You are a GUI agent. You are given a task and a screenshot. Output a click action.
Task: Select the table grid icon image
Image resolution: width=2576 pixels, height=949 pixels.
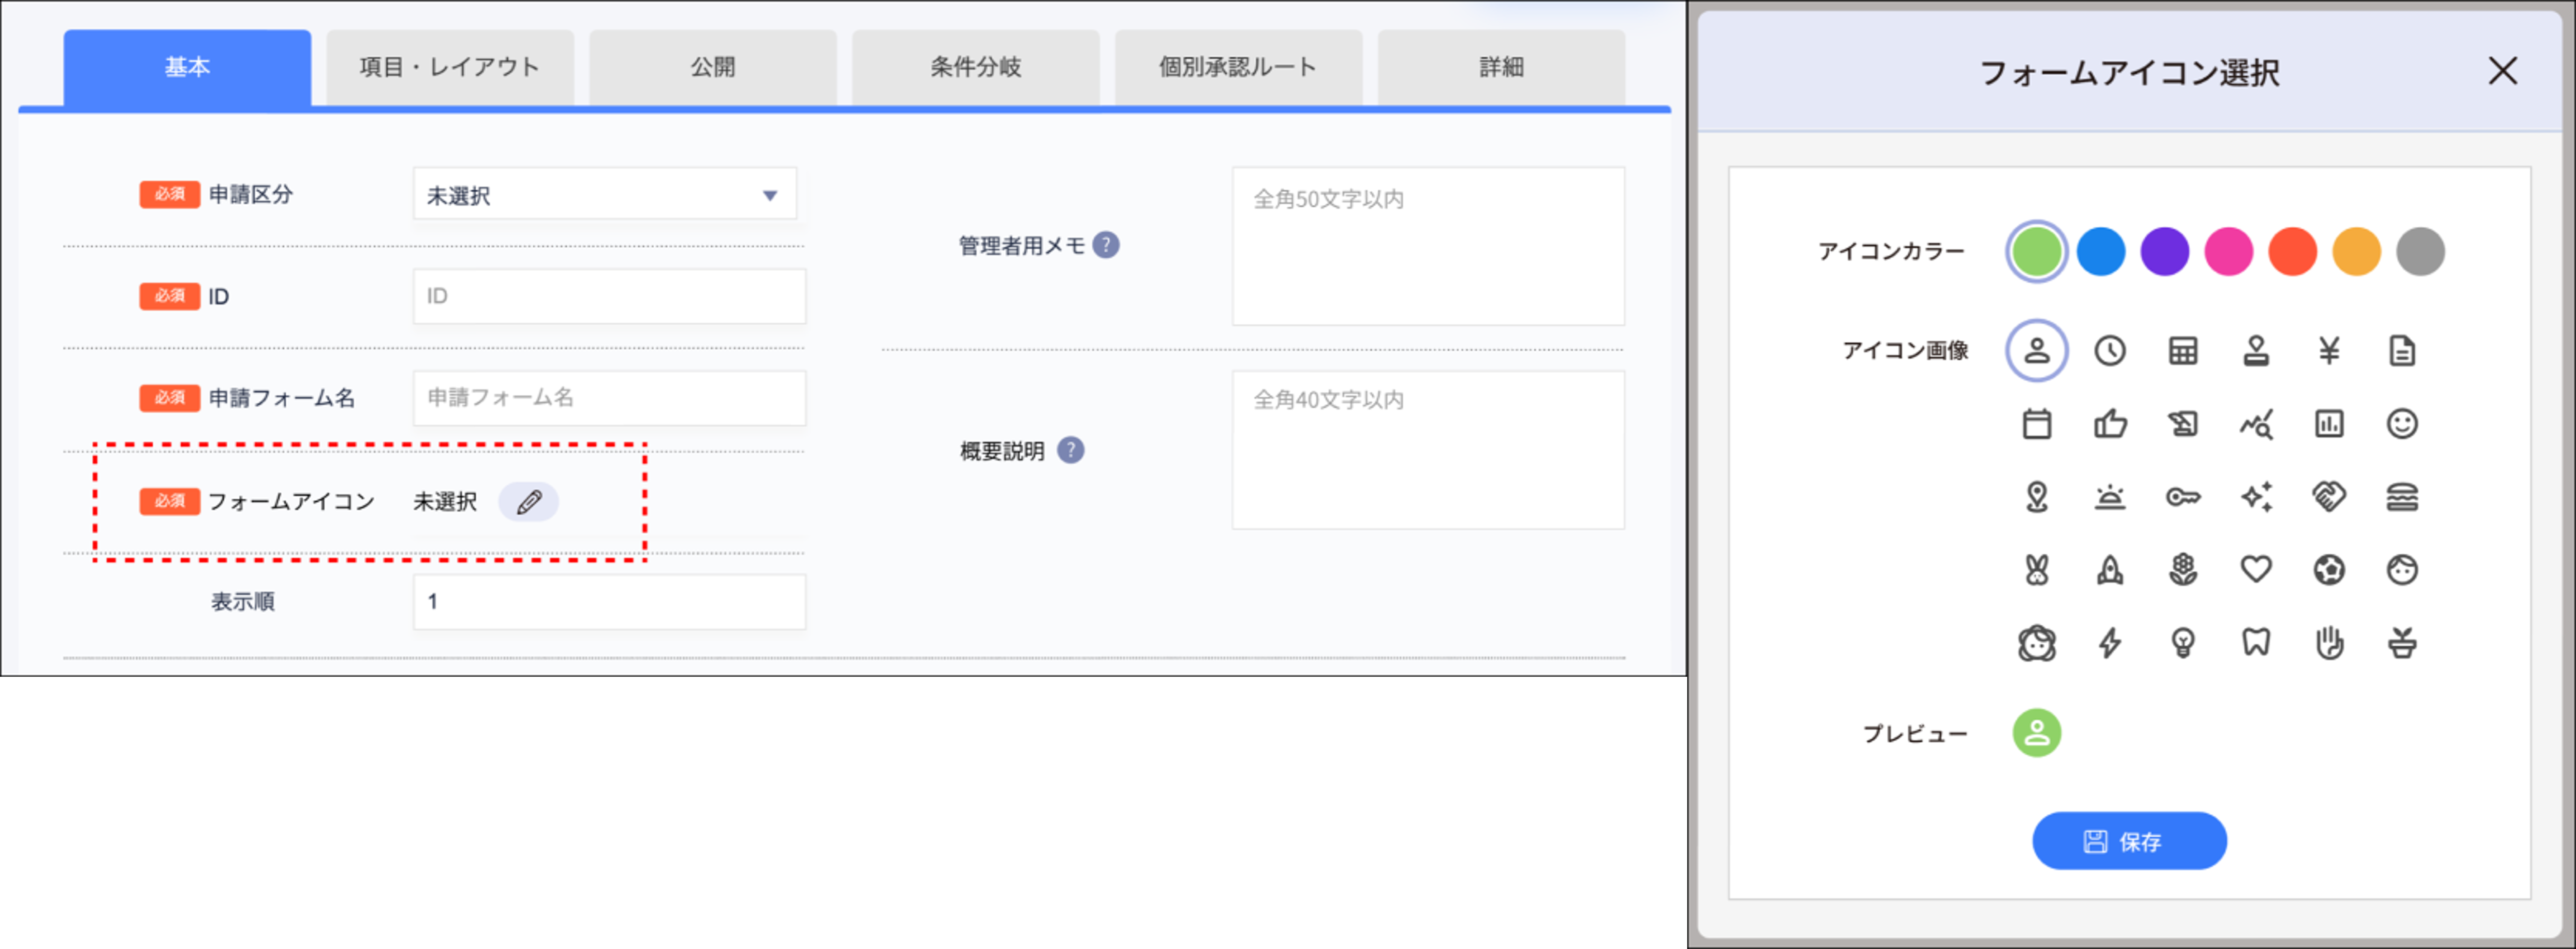point(2183,351)
